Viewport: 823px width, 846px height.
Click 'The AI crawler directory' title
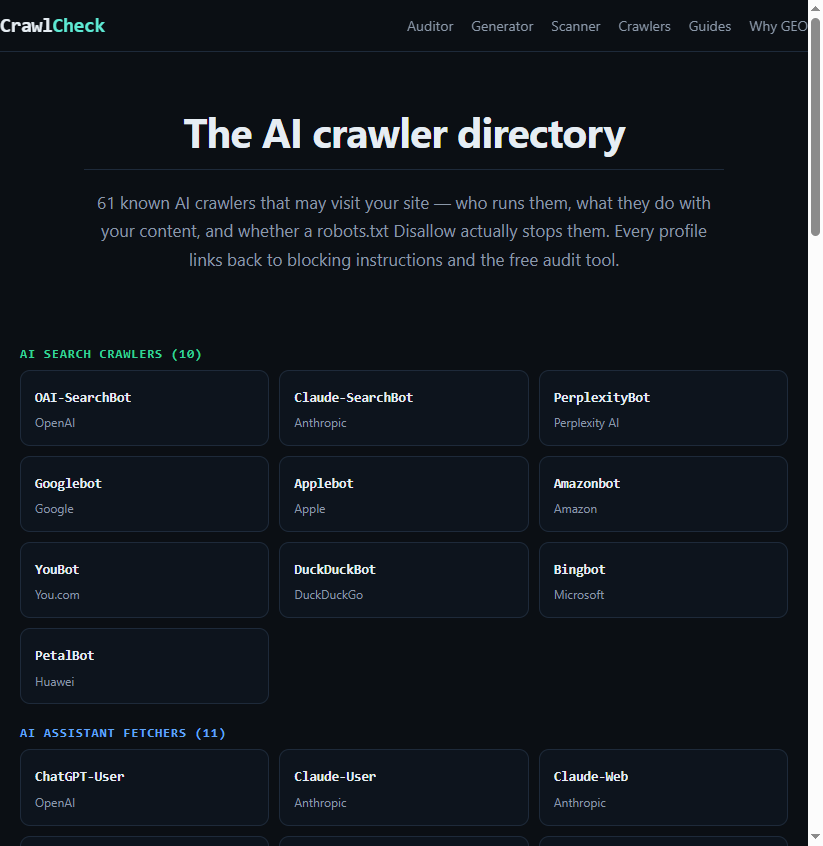coord(404,134)
